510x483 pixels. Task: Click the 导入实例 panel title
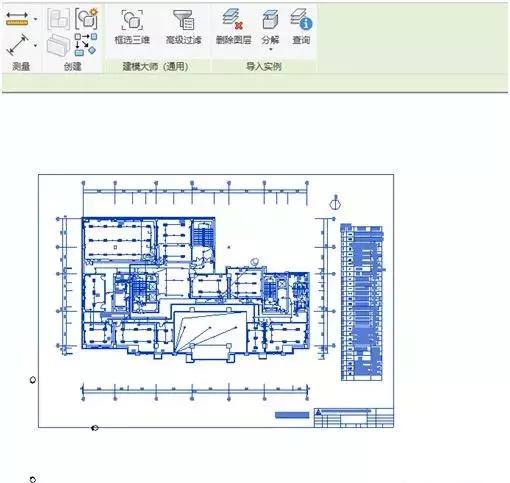coord(264,67)
